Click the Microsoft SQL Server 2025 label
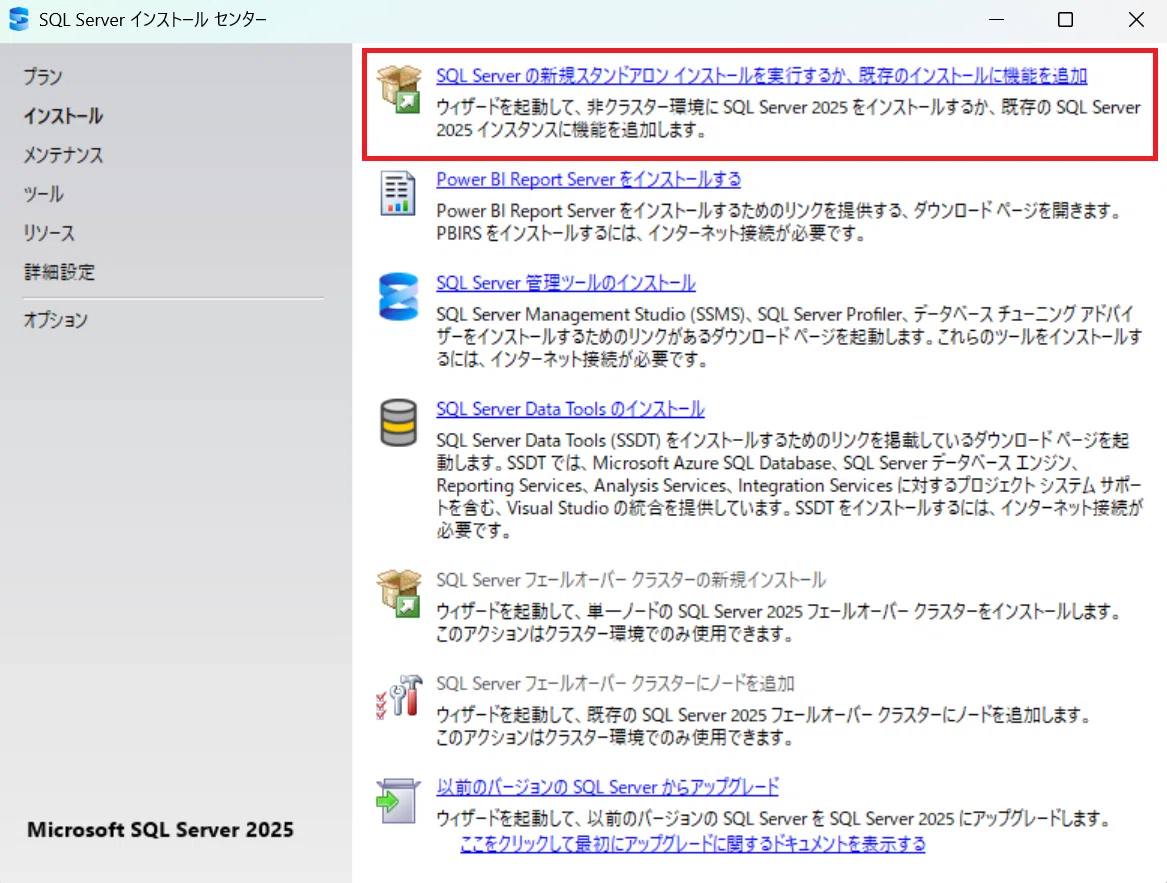Screen dimensions: 1167x883 161,829
